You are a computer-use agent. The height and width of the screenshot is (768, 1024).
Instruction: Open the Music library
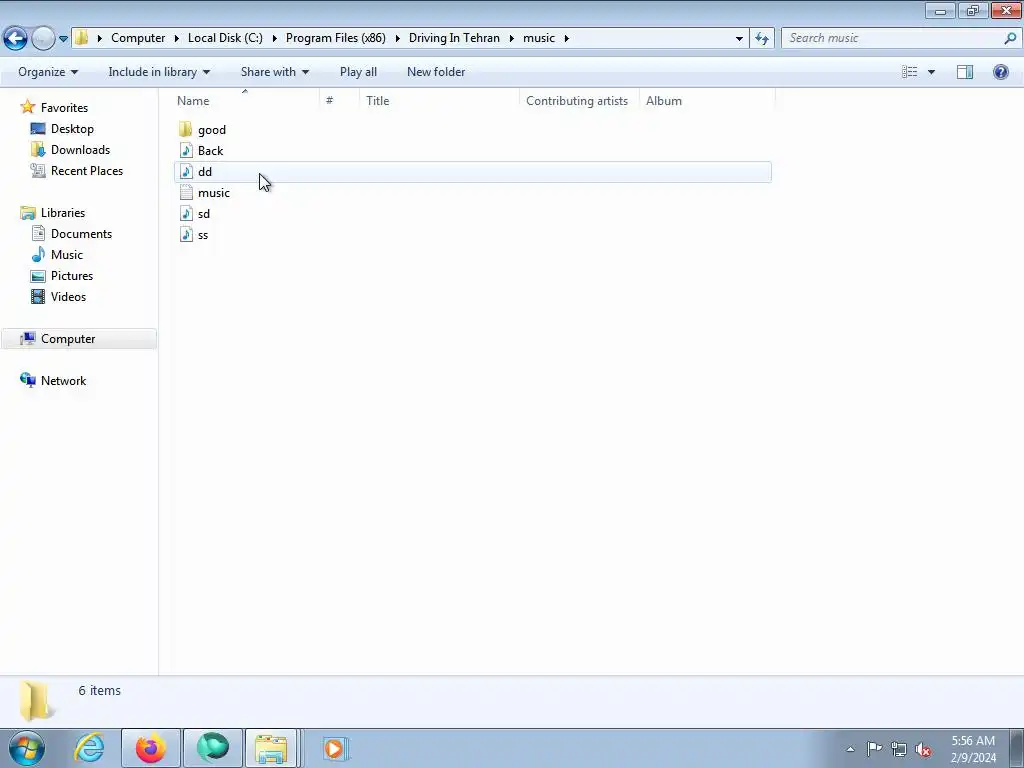pyautogui.click(x=67, y=255)
